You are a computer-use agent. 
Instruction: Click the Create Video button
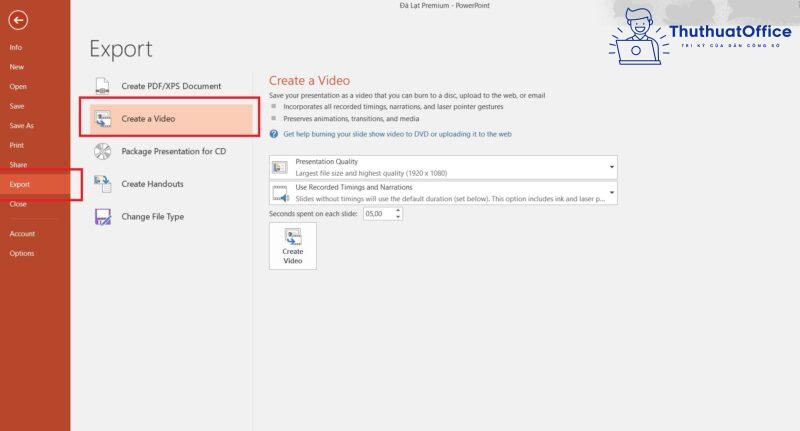(x=293, y=246)
